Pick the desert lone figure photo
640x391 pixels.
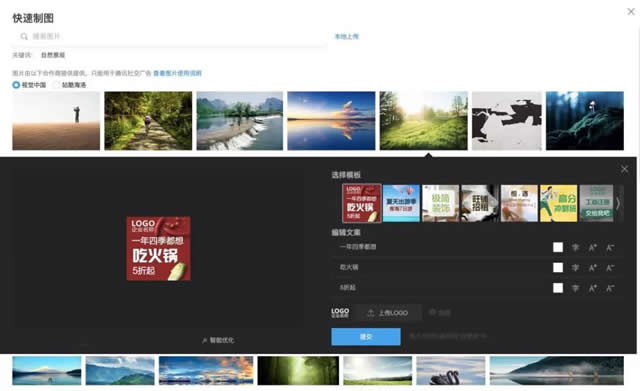pos(56,121)
